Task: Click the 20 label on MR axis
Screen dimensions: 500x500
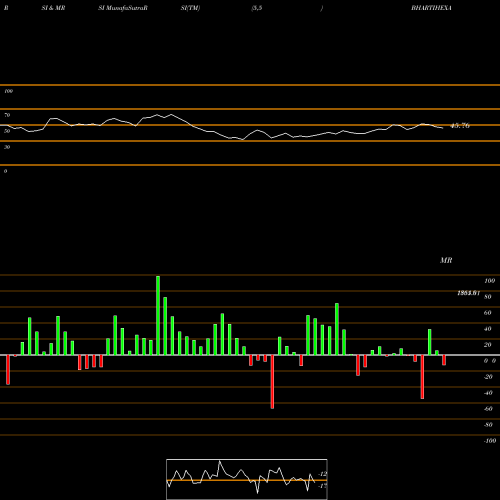Action: (x=488, y=345)
